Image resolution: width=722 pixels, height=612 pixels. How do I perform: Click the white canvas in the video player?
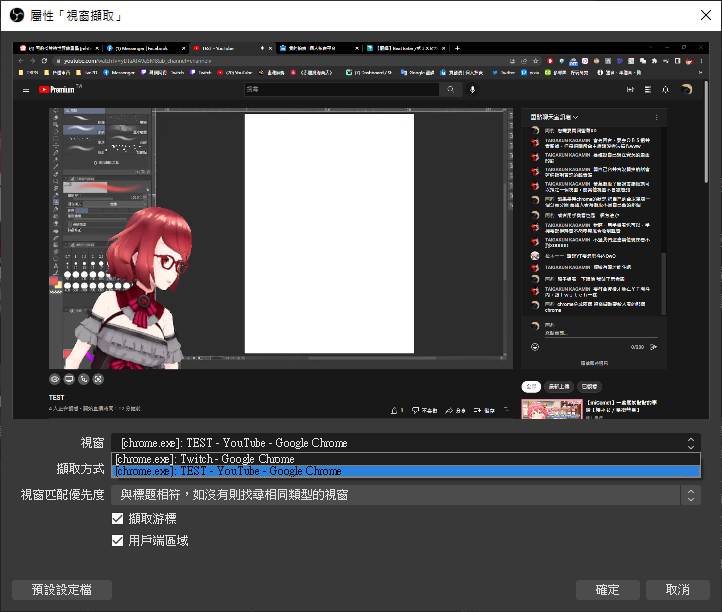[x=329, y=233]
